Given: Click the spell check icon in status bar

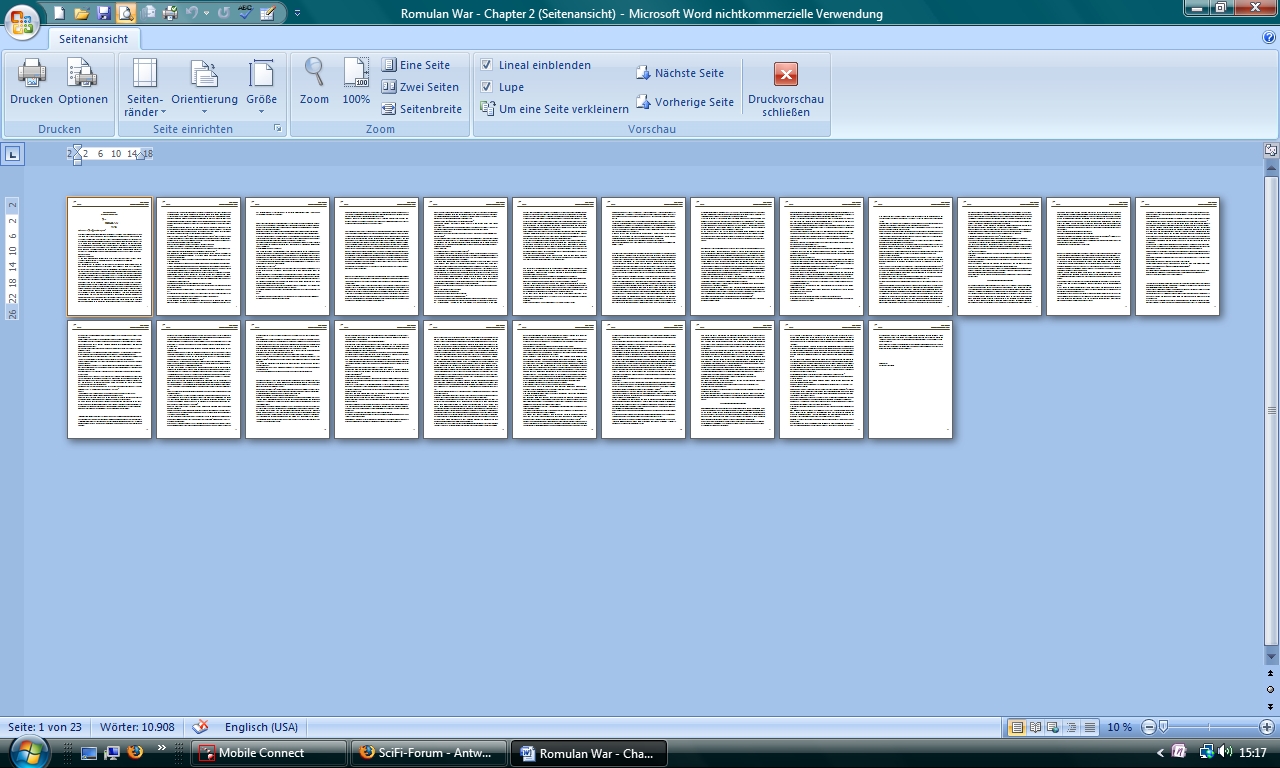Looking at the screenshot, I should click(x=201, y=727).
